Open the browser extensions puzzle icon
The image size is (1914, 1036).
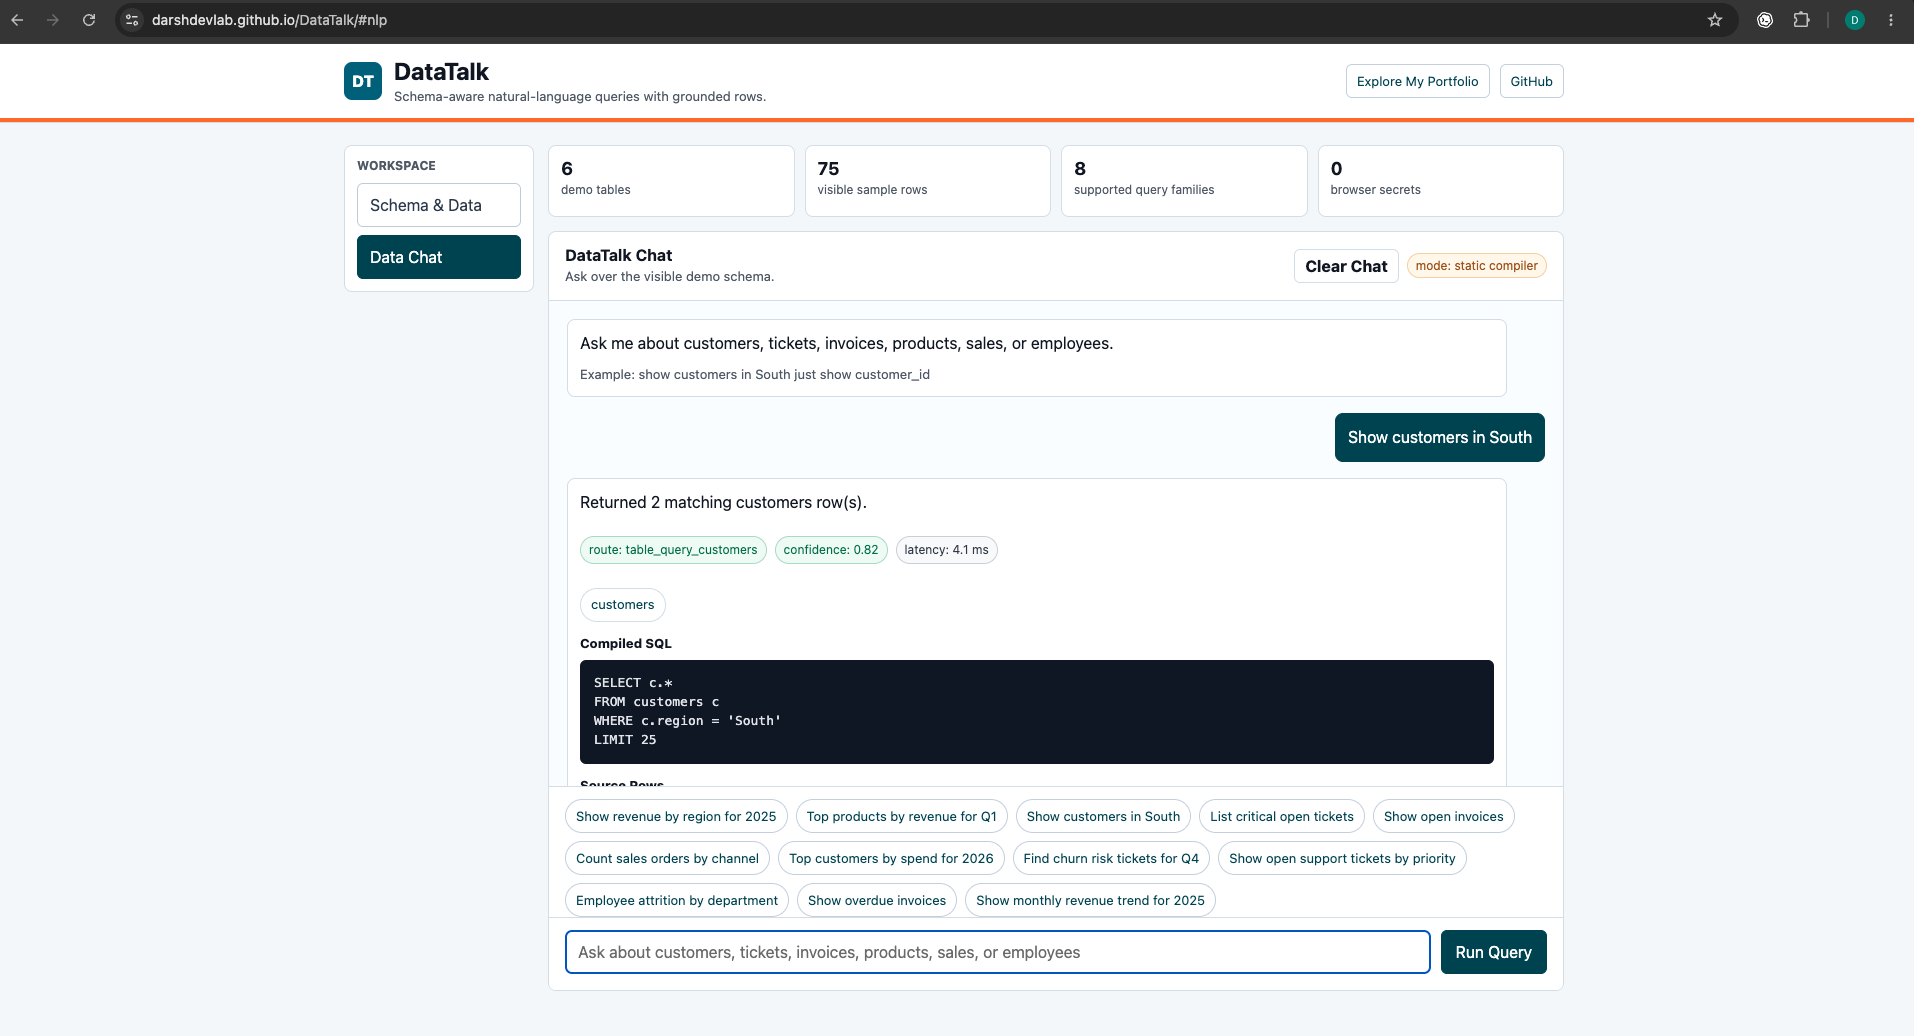(x=1801, y=20)
